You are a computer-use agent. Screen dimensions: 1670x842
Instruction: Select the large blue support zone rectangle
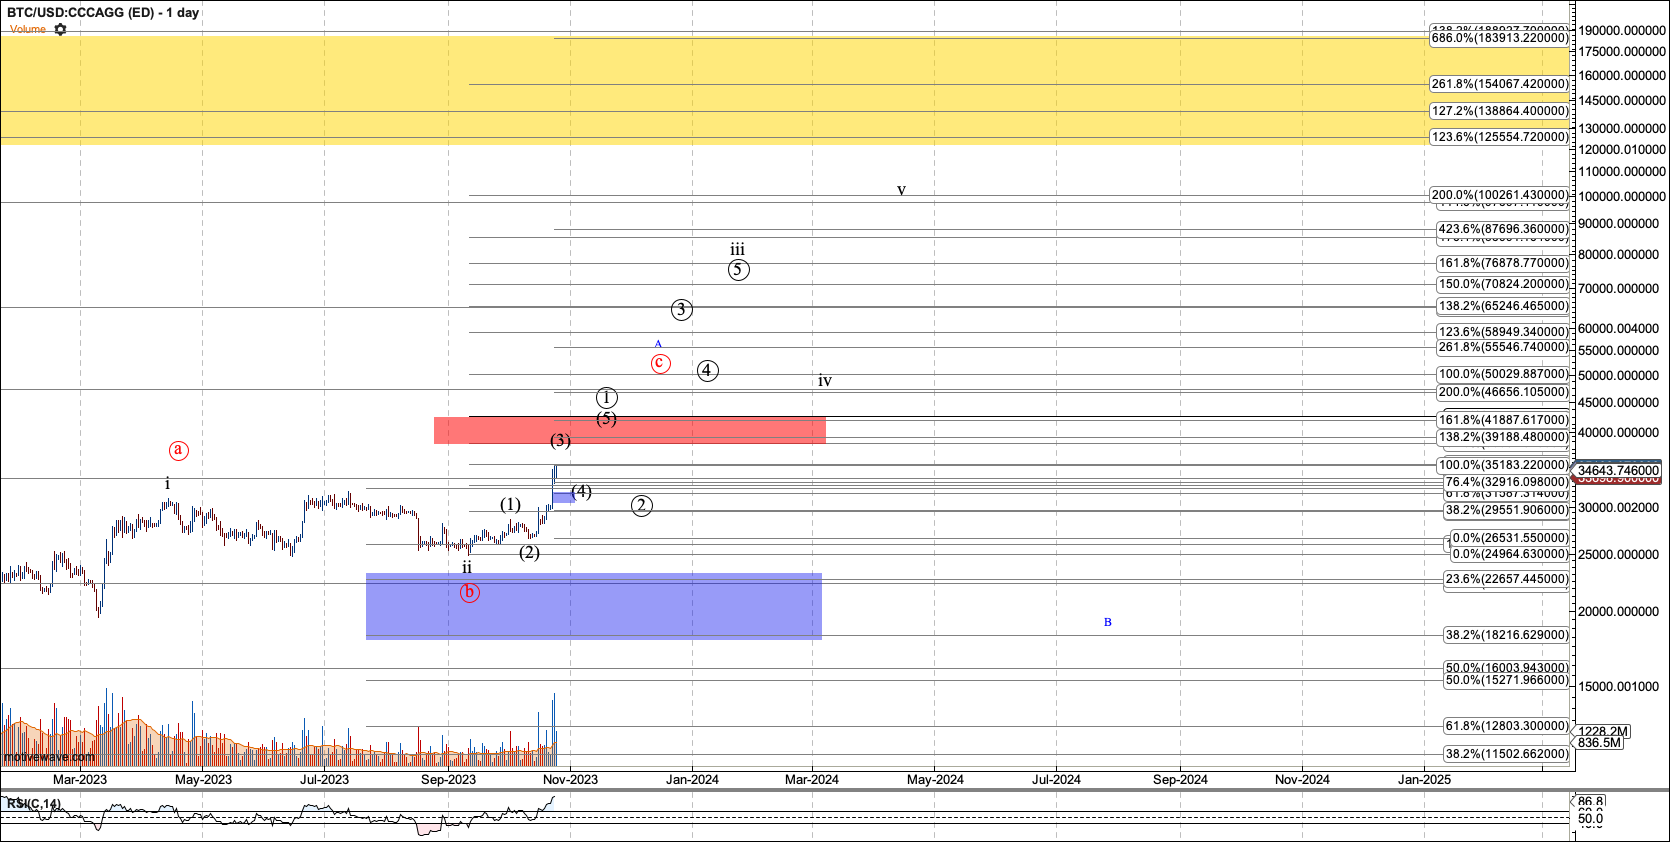(x=593, y=606)
